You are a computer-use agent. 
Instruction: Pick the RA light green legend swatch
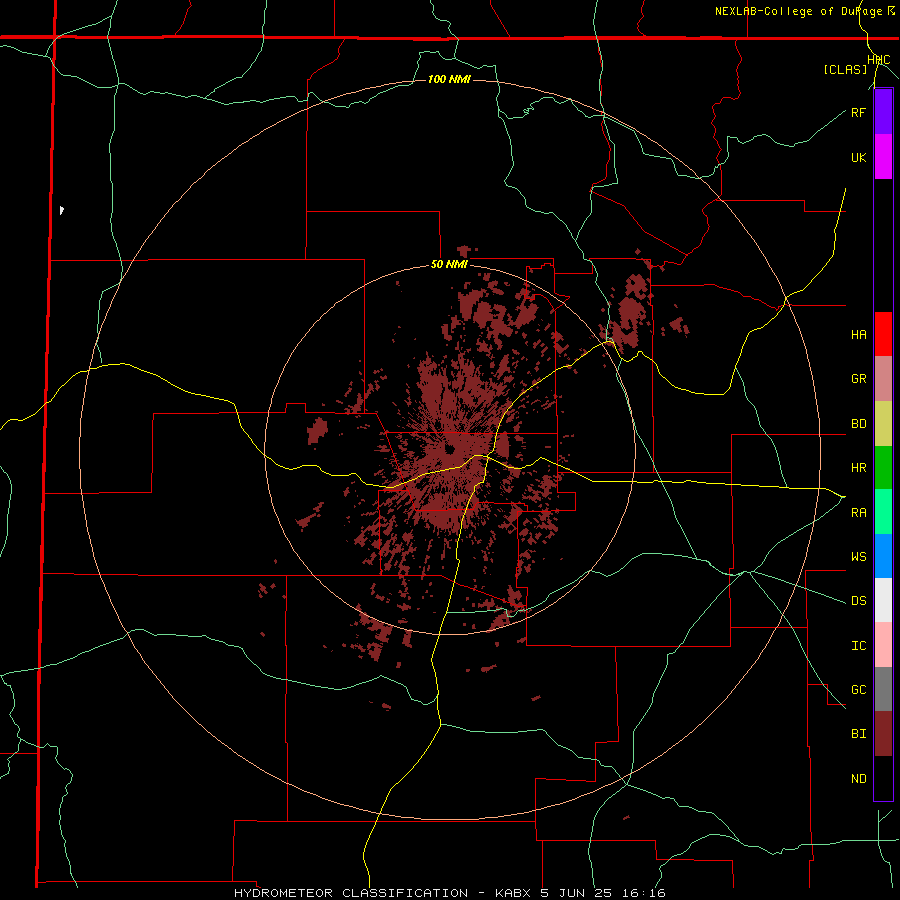(883, 512)
